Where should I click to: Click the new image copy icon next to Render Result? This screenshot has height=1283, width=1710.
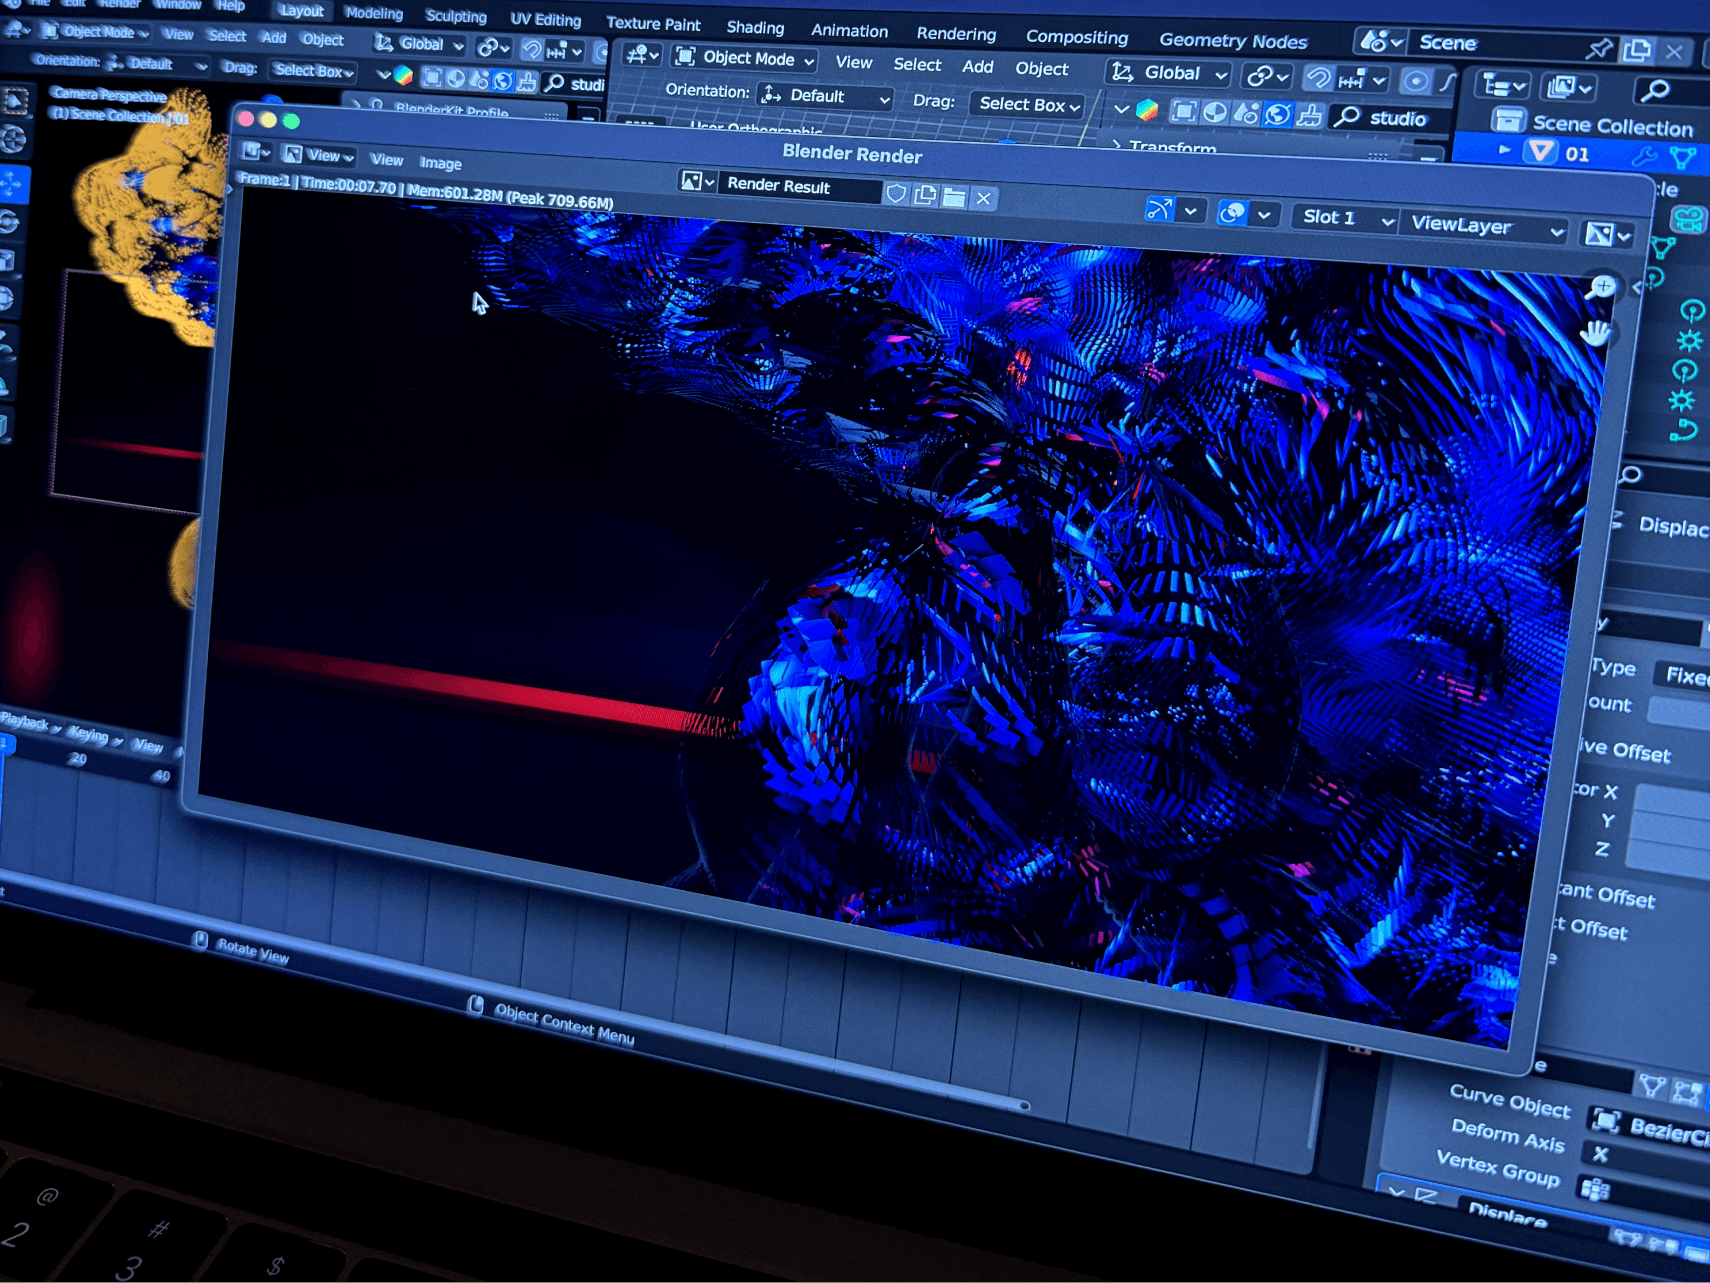pos(925,195)
